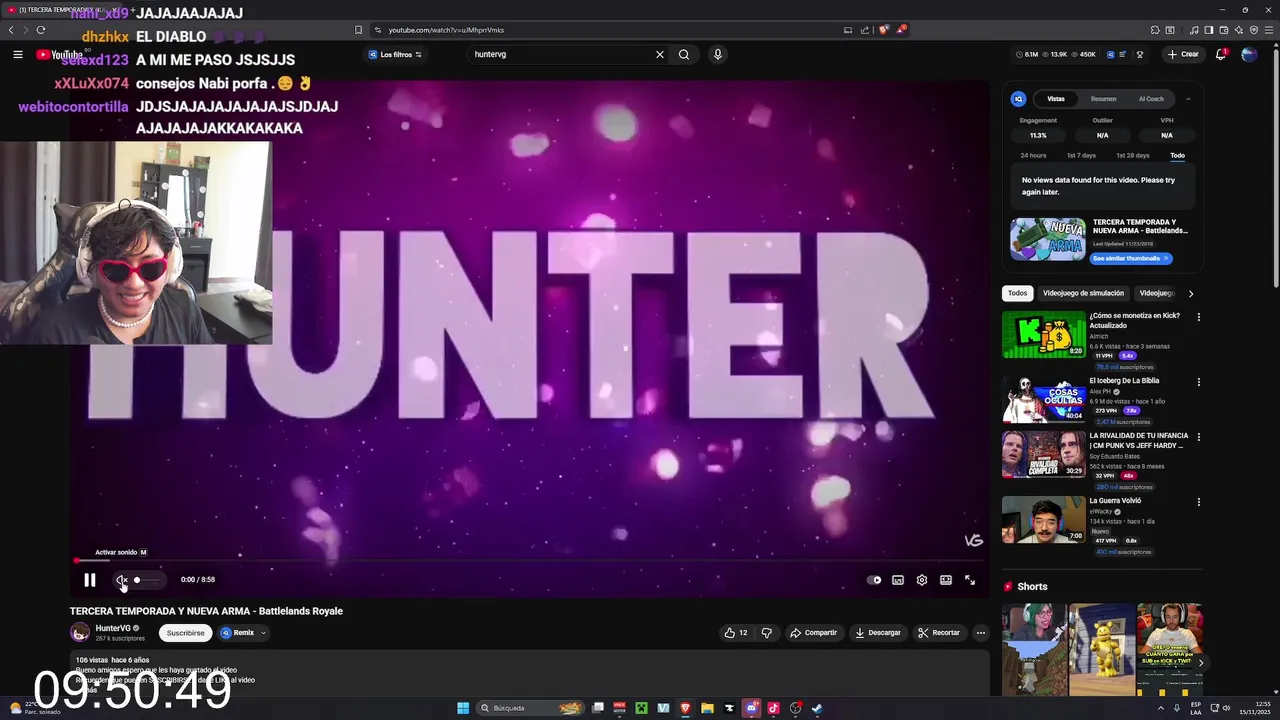
Task: Enter fullscreen mode
Action: click(x=970, y=580)
